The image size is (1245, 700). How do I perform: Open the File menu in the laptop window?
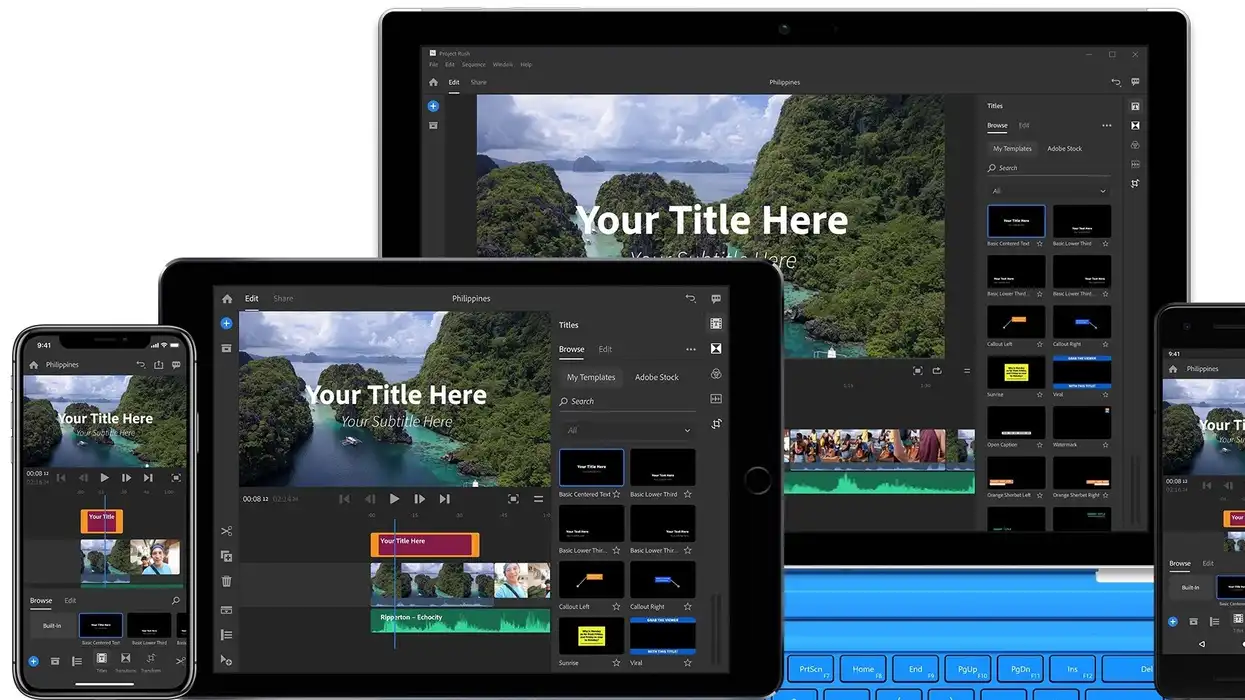tap(433, 64)
